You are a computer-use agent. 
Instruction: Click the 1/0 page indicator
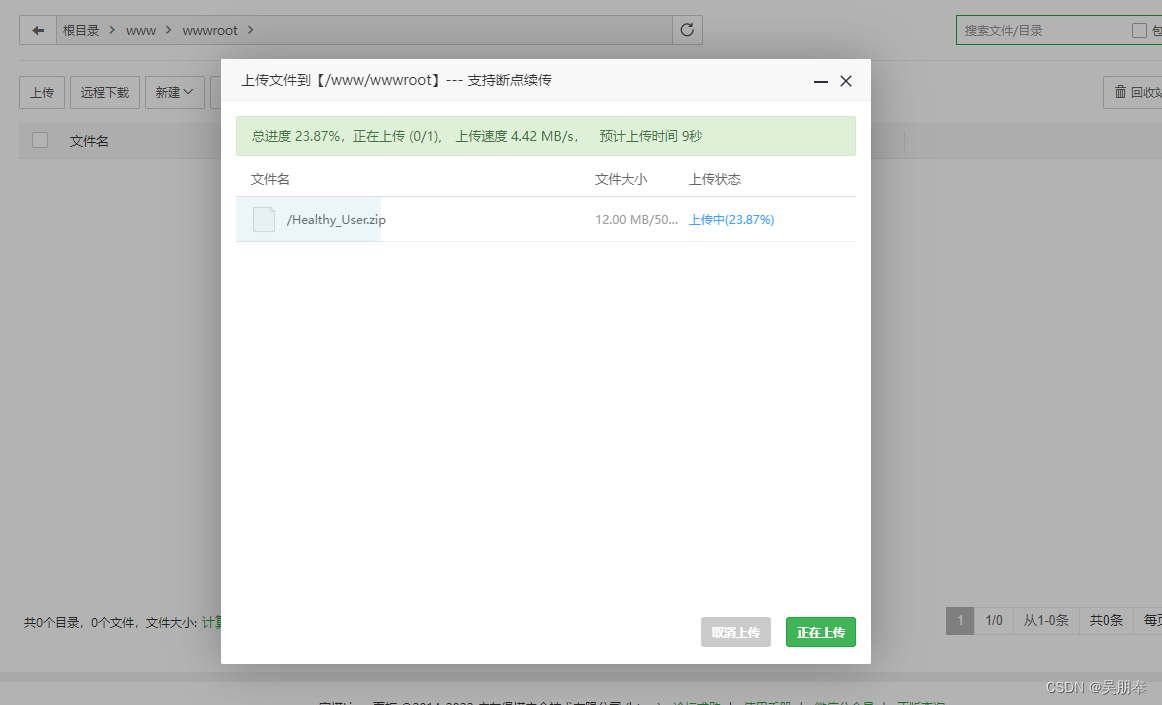994,620
